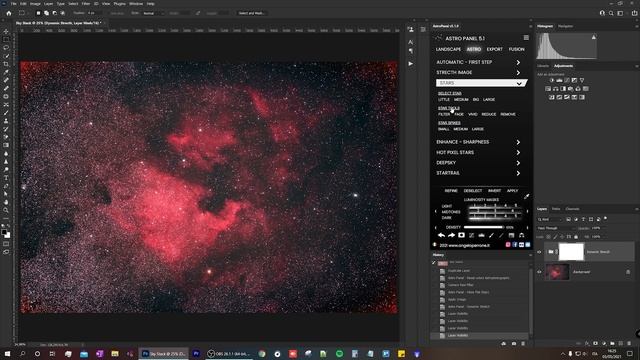Create new snapshot camera icon in History panel
Image resolution: width=640 pixels, height=360 pixels.
point(513,344)
